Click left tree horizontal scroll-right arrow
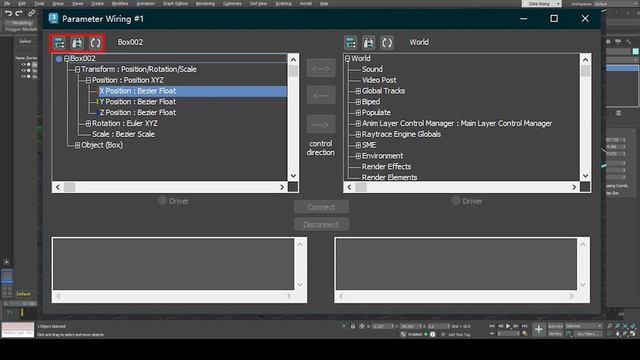The width and height of the screenshot is (640, 360). coord(282,187)
